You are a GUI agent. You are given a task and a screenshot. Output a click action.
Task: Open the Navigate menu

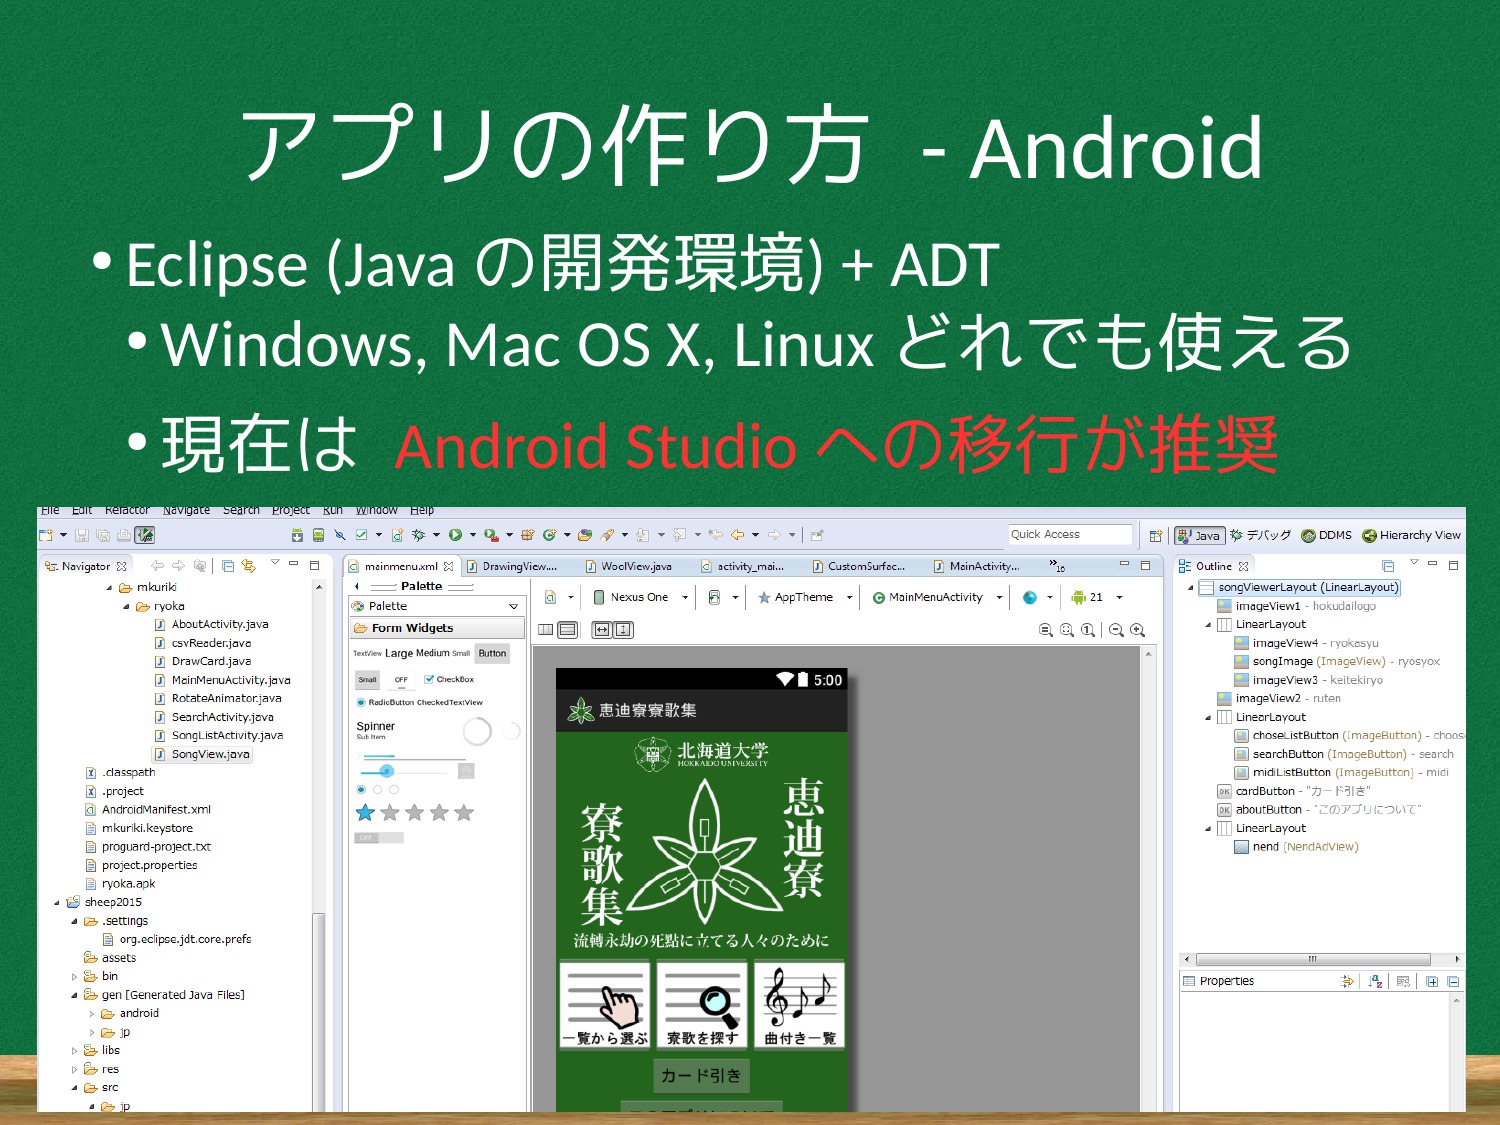tap(186, 510)
